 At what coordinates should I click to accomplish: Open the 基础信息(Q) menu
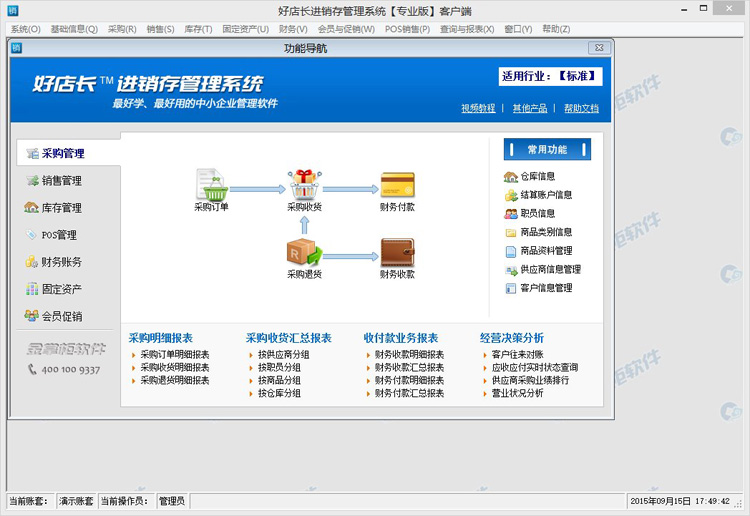74,29
